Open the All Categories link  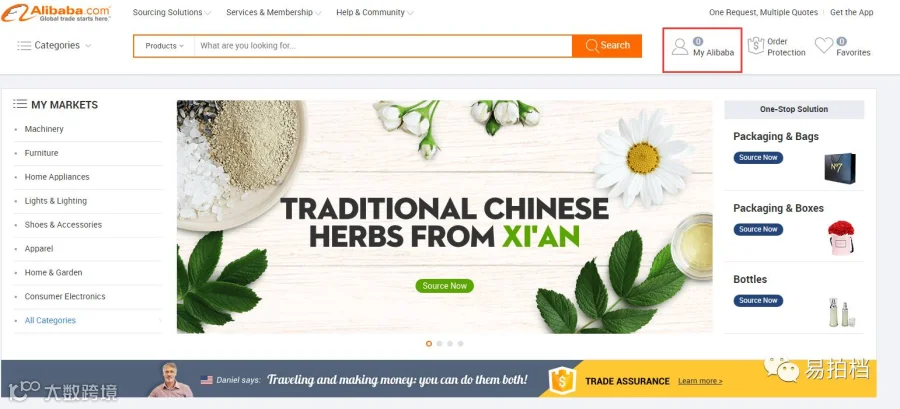(50, 320)
